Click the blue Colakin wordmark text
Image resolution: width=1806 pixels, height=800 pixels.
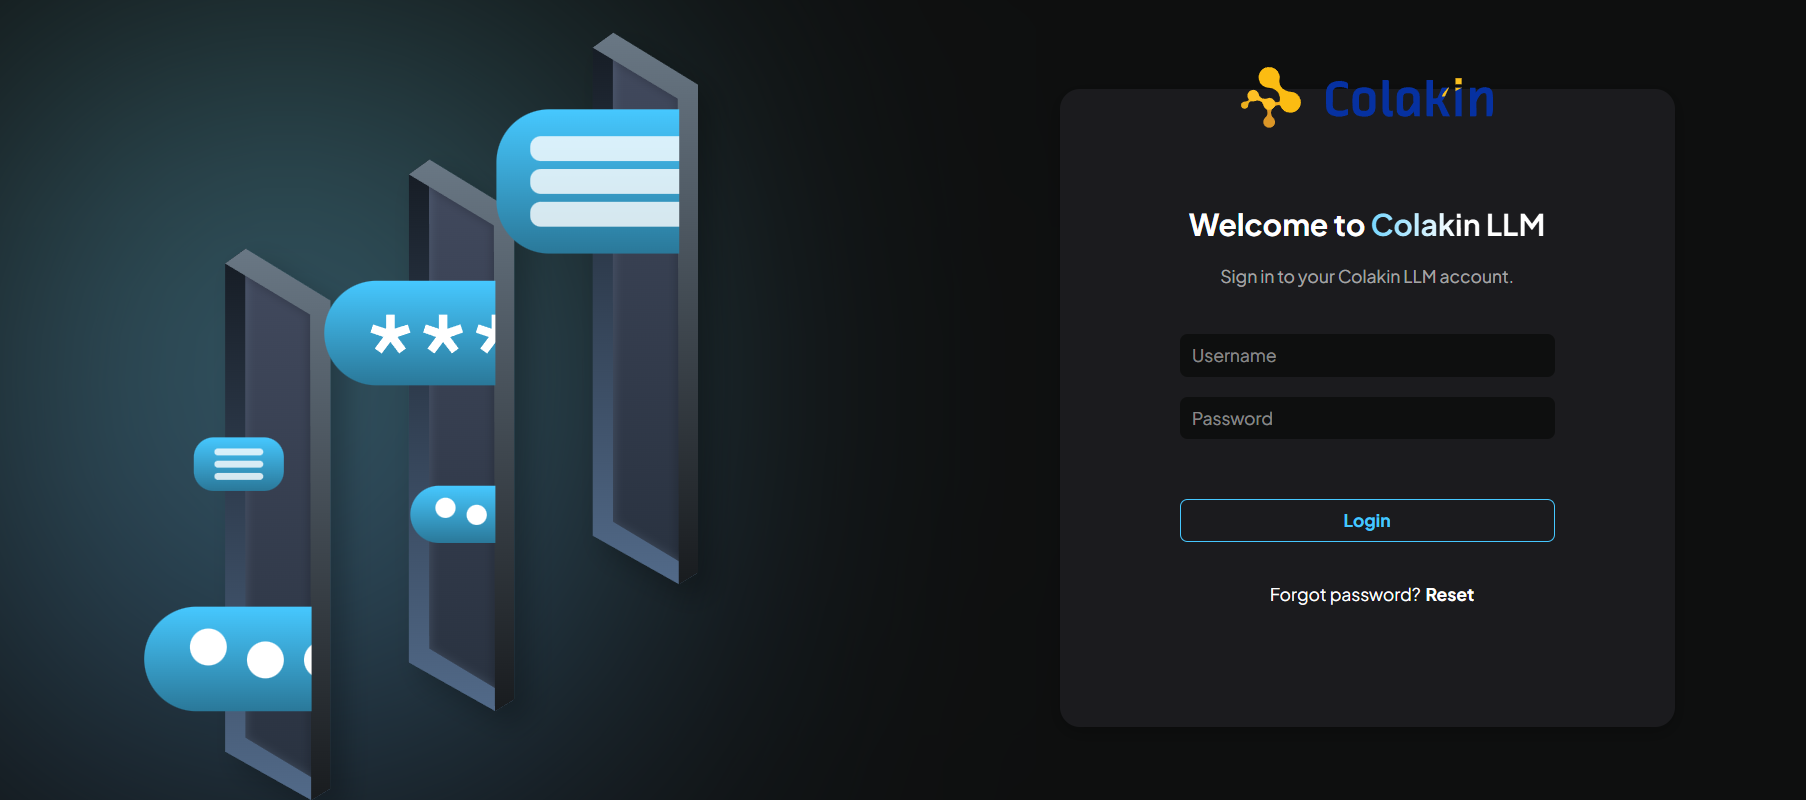tap(1408, 100)
